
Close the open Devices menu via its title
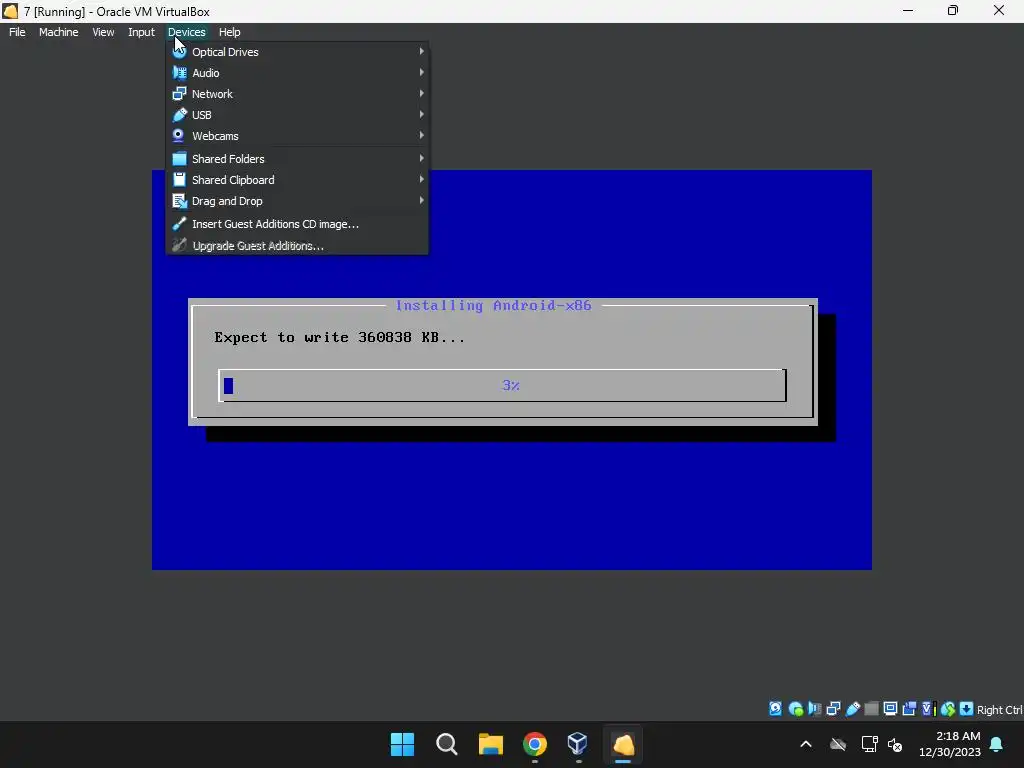coord(186,32)
